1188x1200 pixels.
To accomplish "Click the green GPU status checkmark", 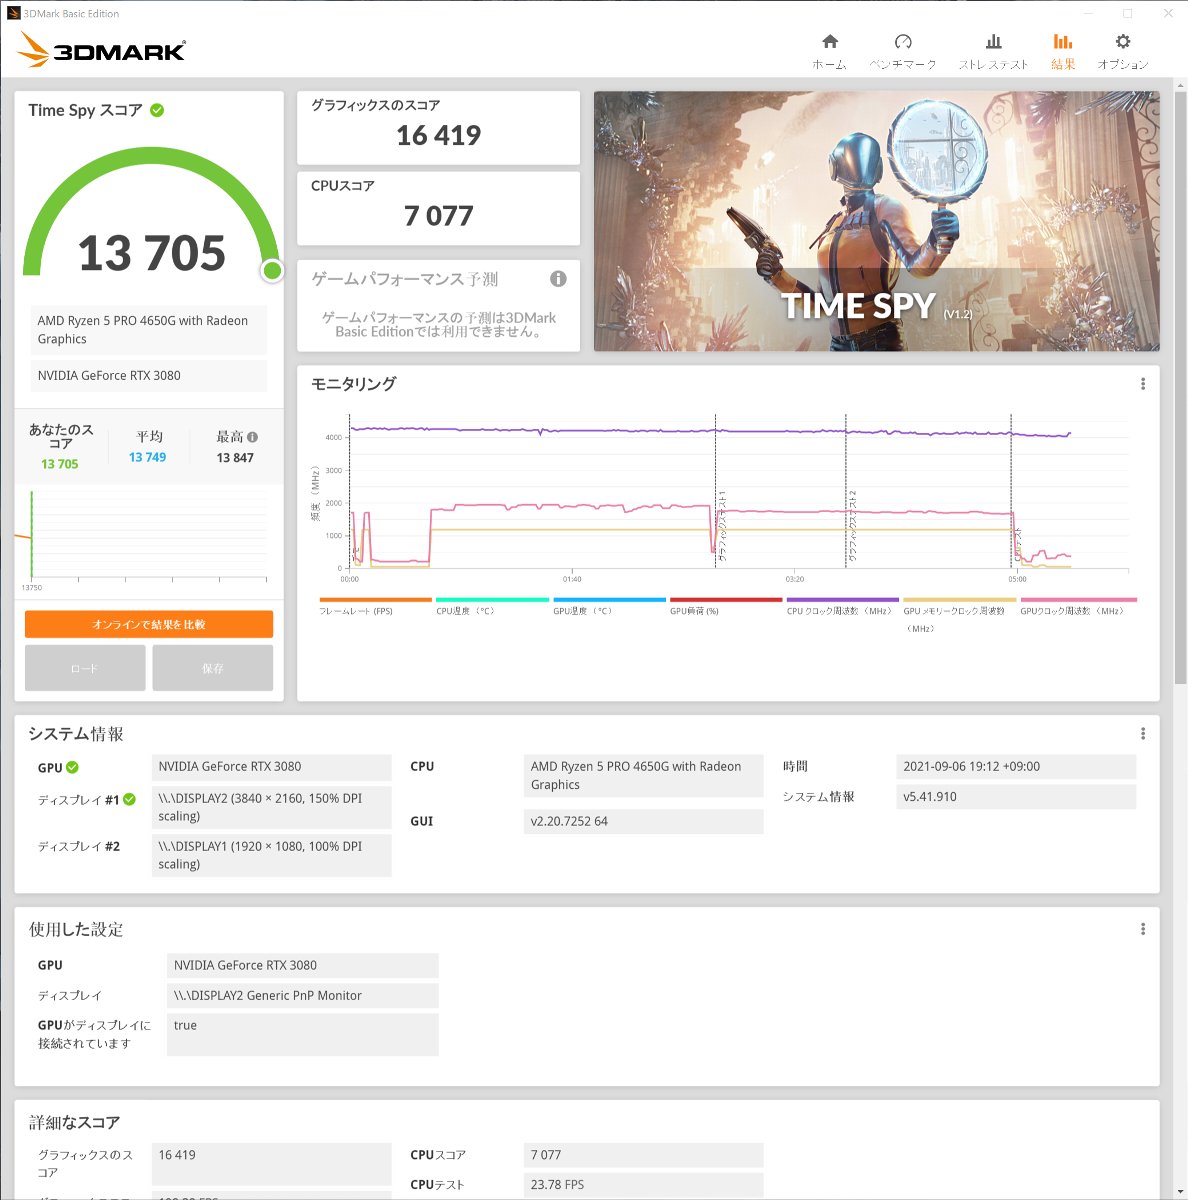I will [72, 767].
